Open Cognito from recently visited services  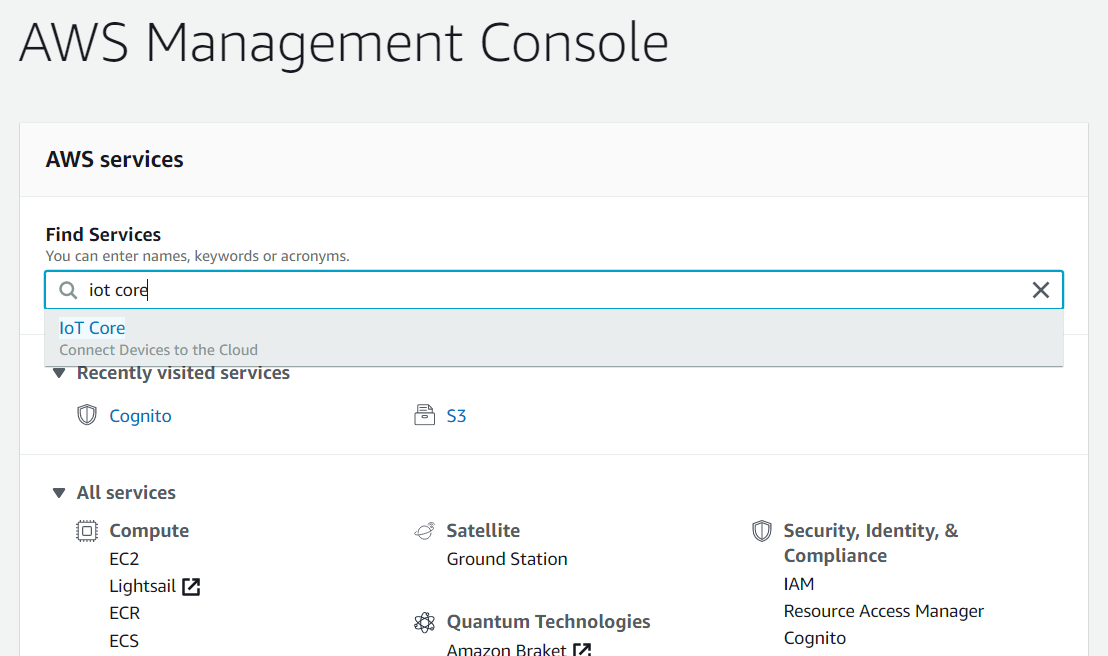[x=140, y=416]
